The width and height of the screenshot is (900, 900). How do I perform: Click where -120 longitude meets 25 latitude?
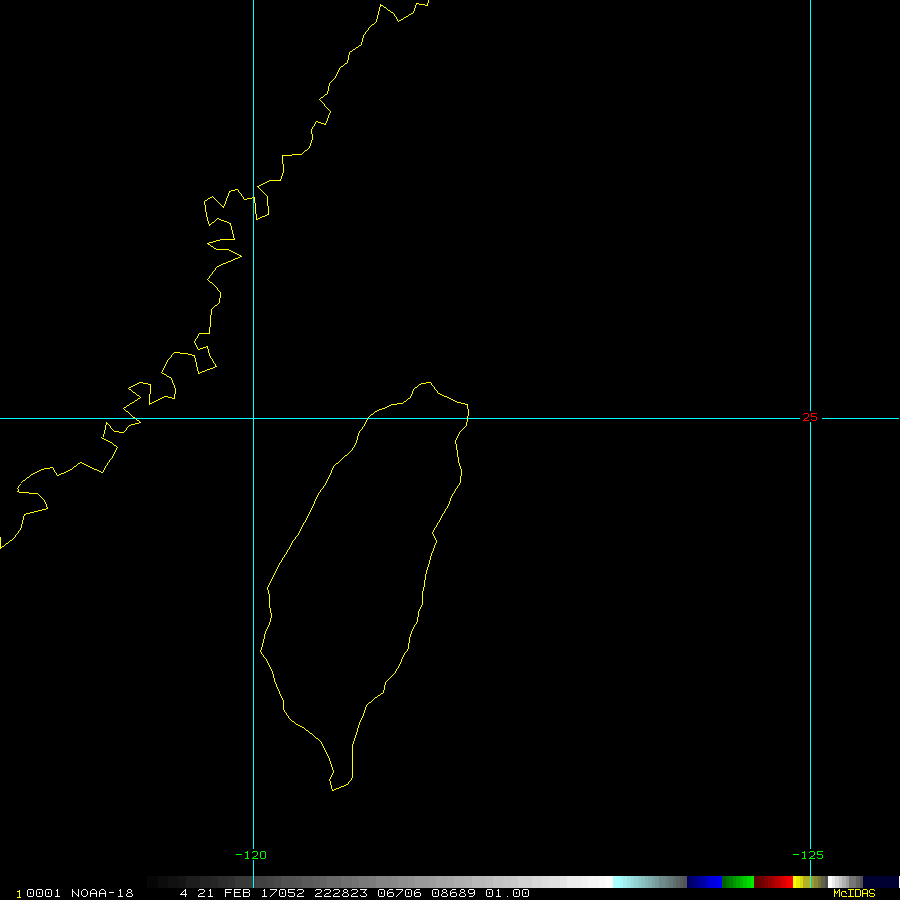point(253,418)
